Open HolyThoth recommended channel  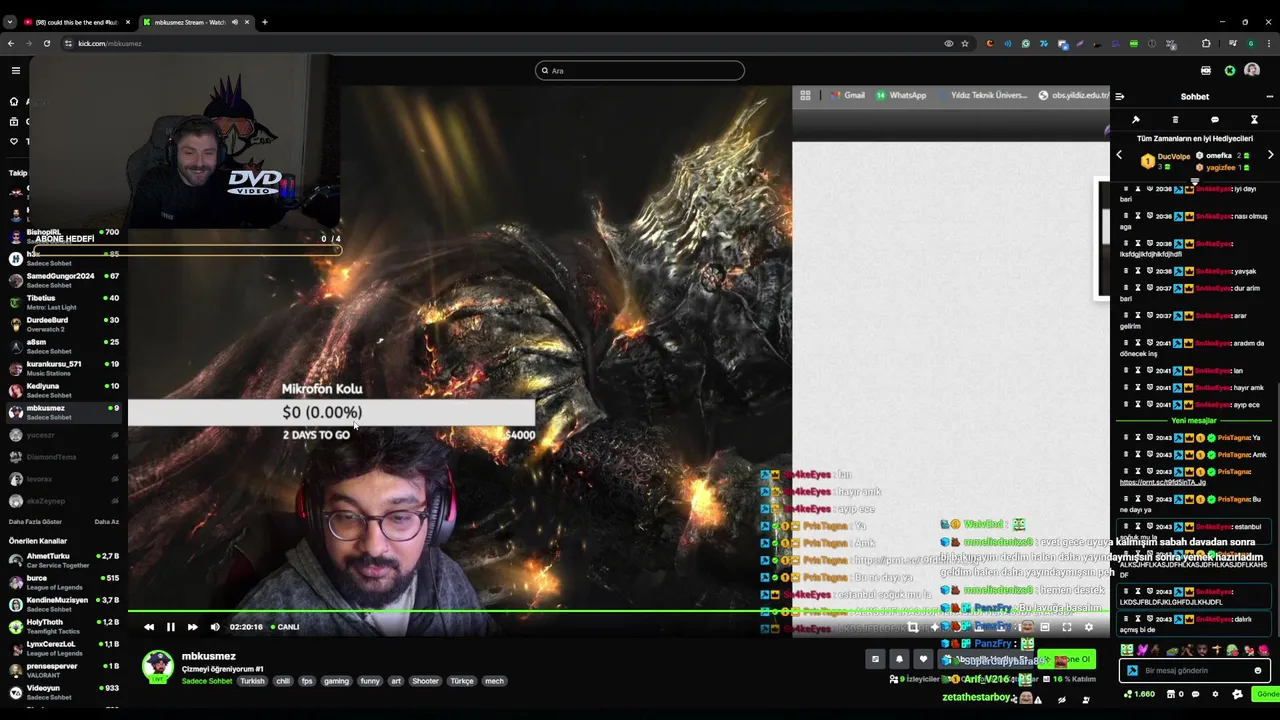click(62, 626)
